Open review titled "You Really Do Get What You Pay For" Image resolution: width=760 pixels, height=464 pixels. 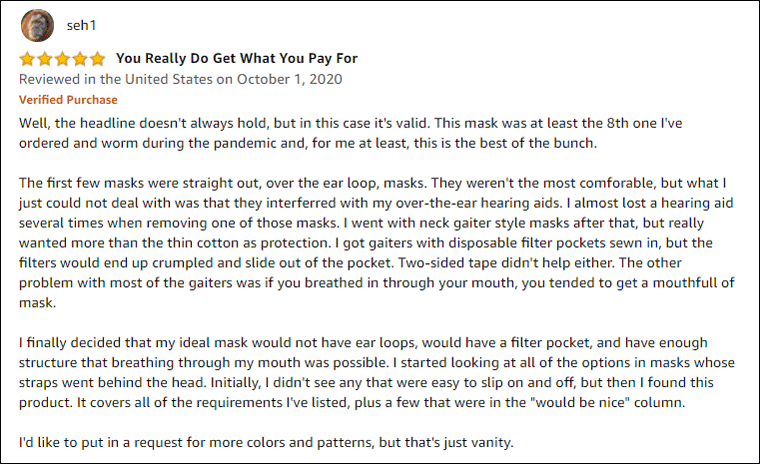point(236,58)
